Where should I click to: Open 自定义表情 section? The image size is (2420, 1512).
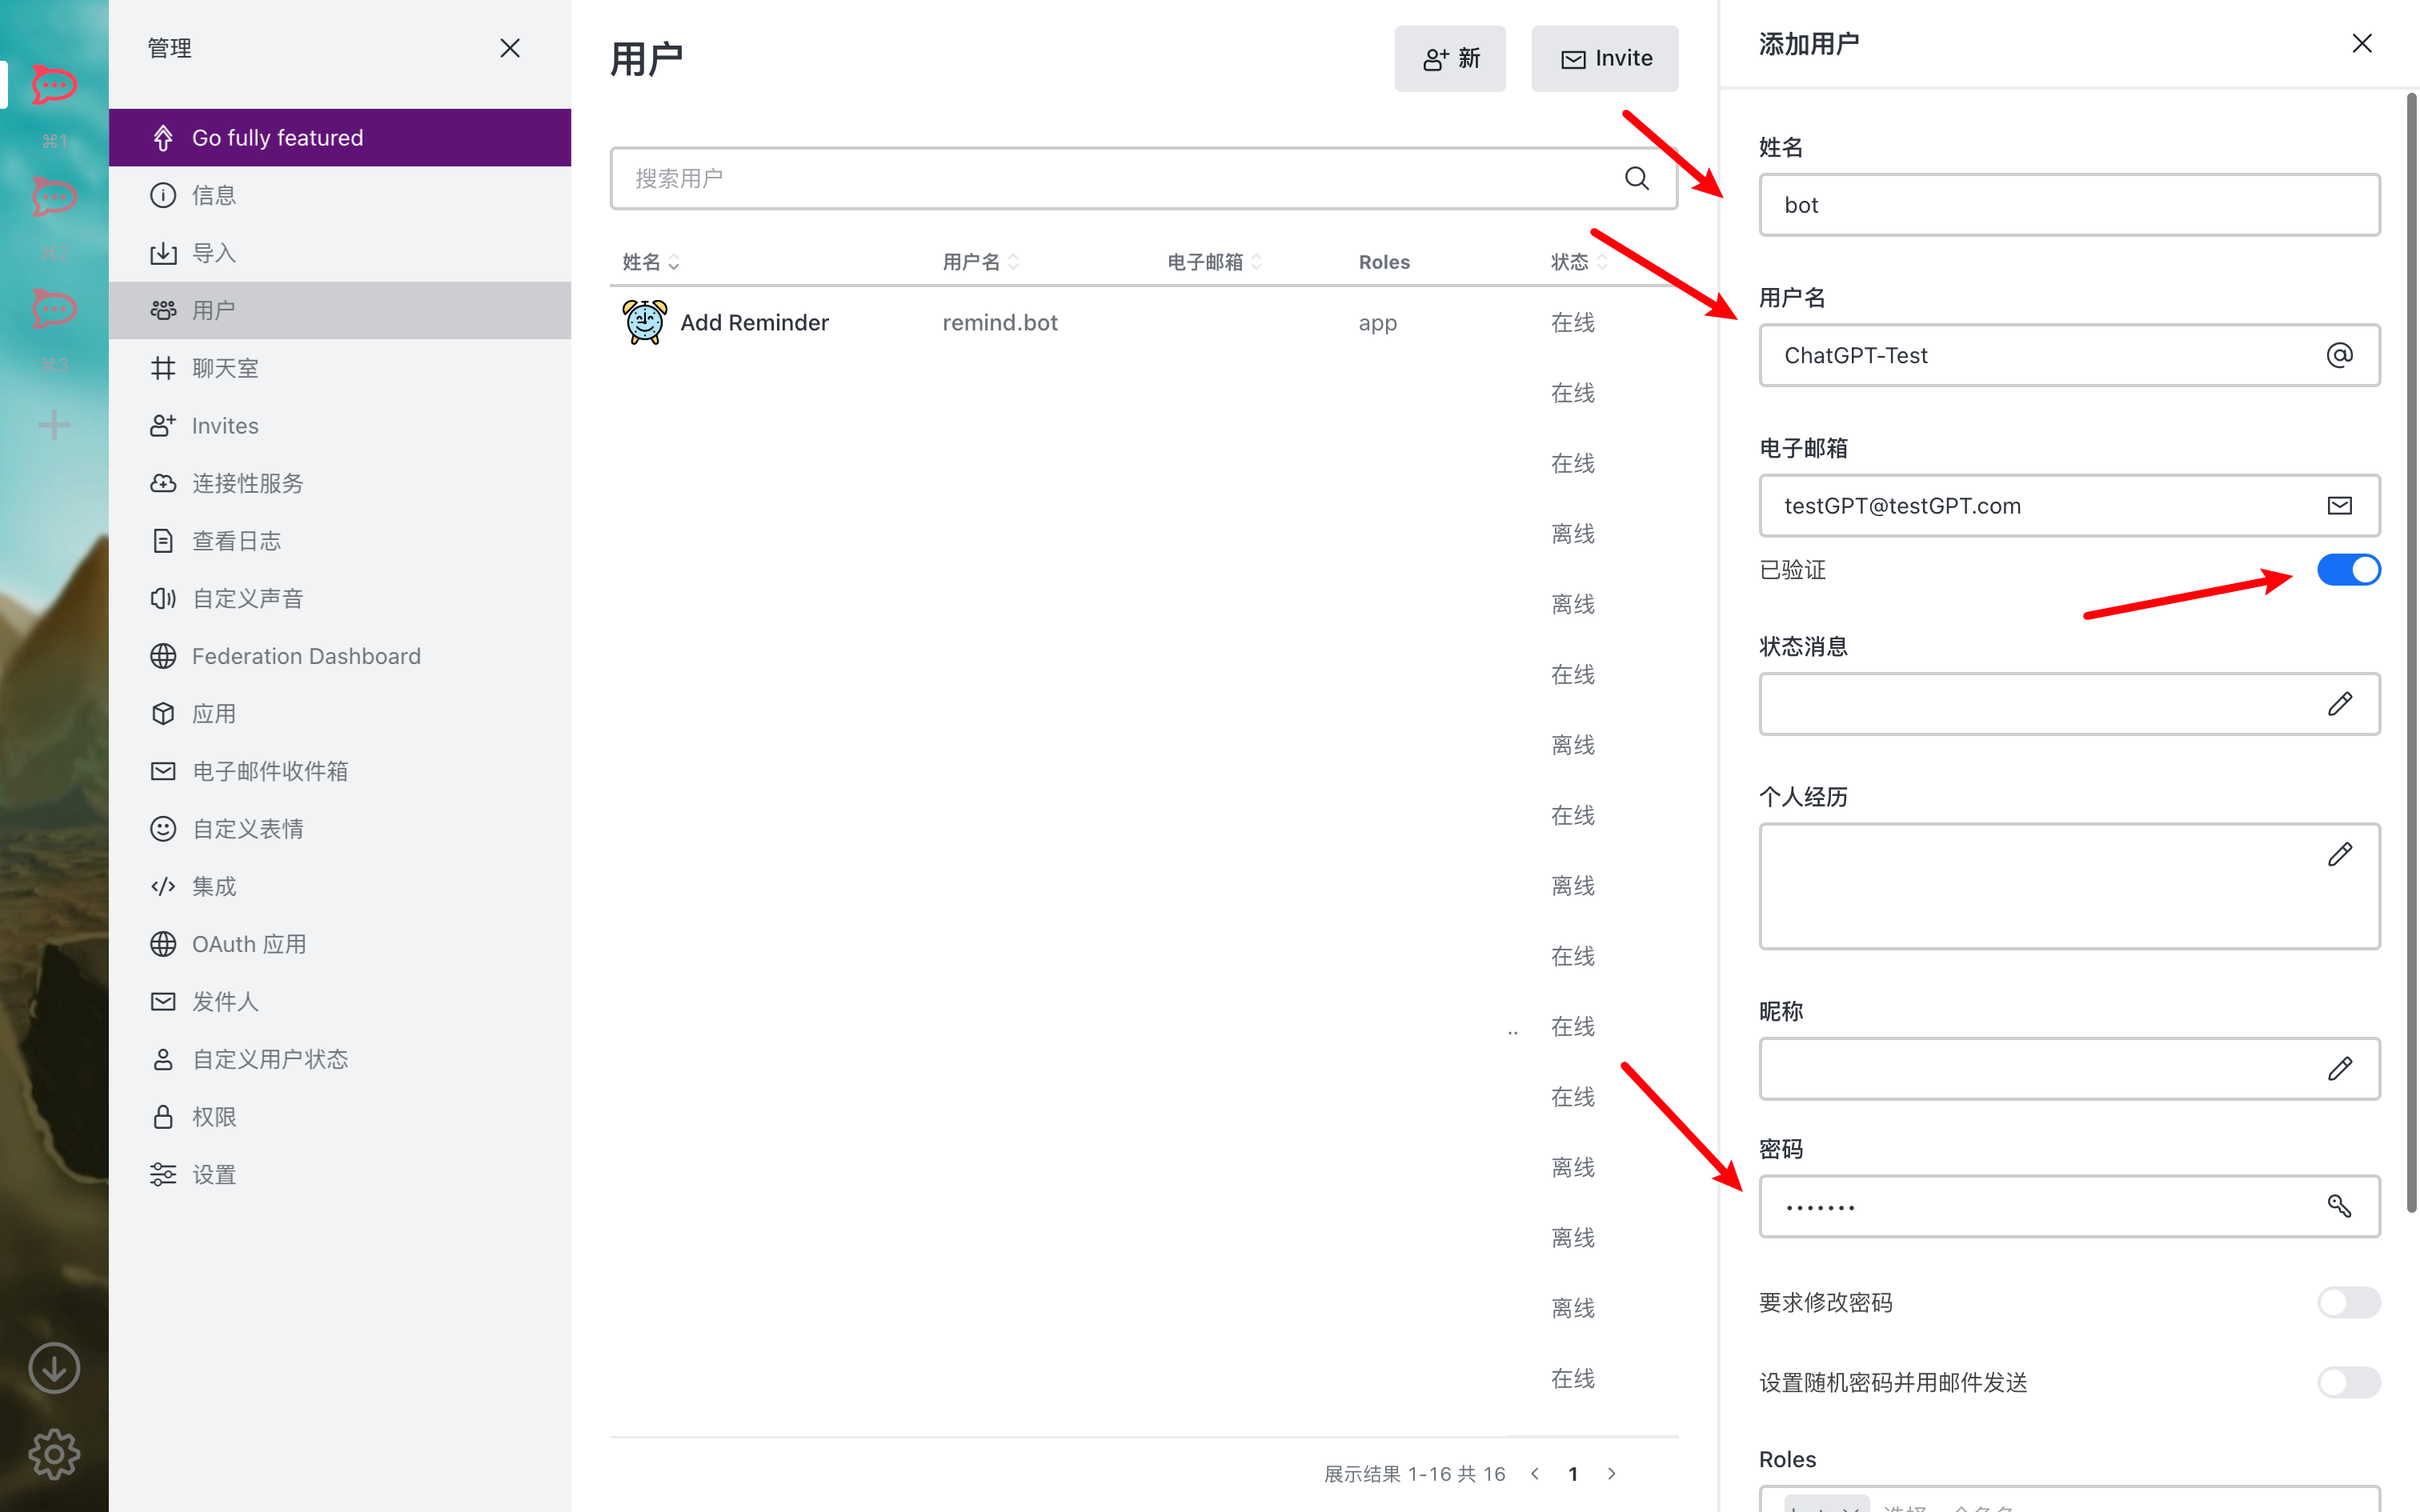pyautogui.click(x=340, y=829)
